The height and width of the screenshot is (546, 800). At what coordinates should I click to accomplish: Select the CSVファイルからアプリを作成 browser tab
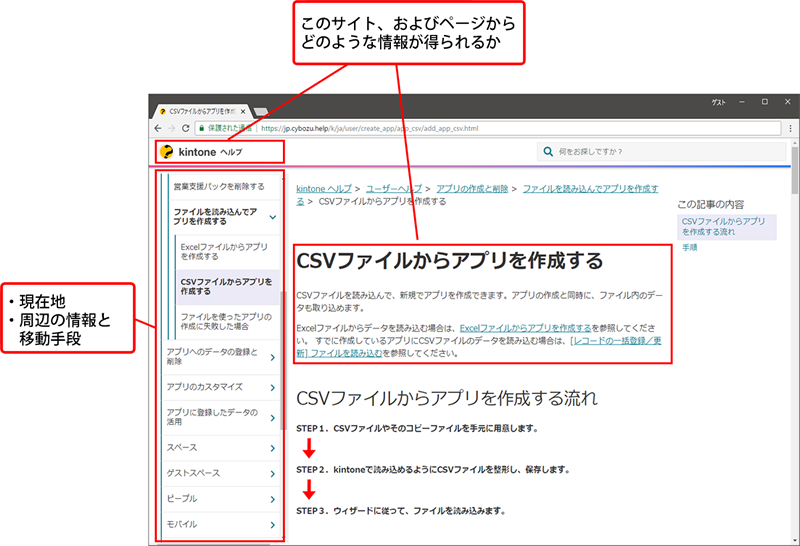tap(203, 111)
